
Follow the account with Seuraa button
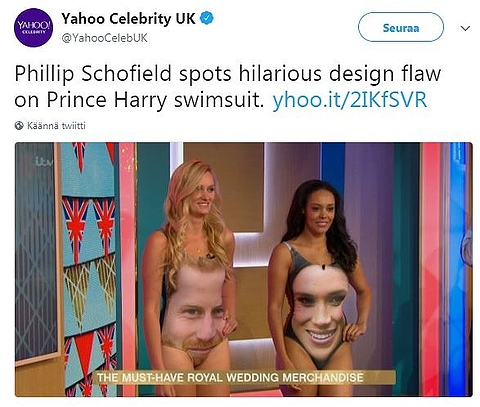click(401, 27)
